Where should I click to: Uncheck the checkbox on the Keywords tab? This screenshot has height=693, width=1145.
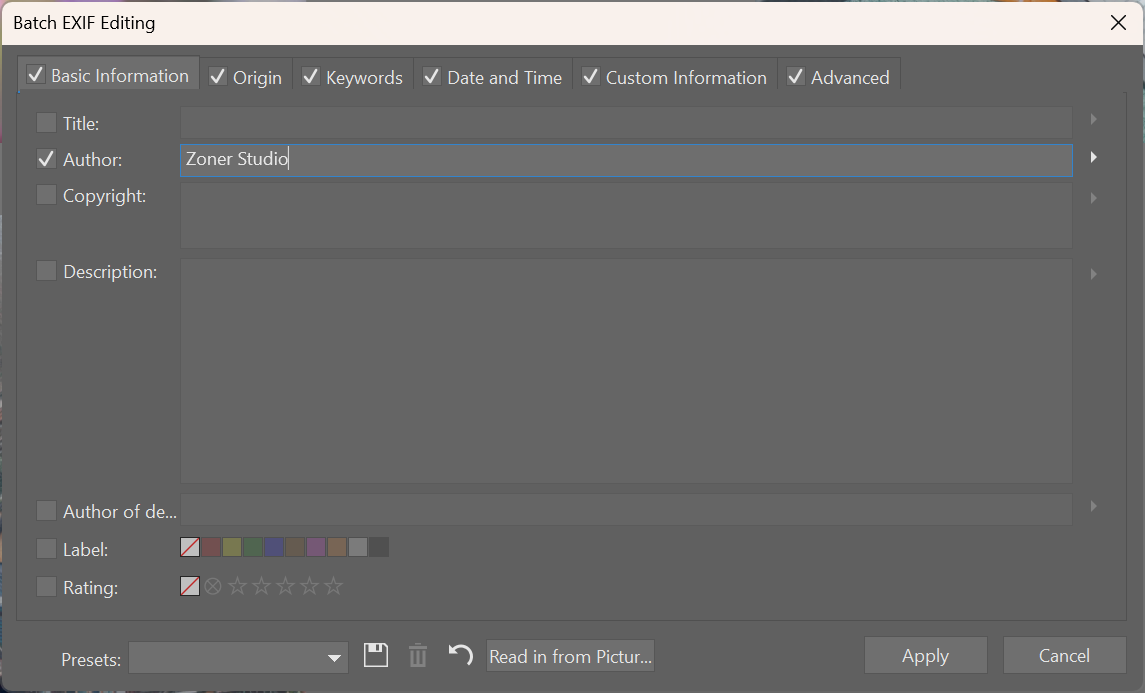311,76
